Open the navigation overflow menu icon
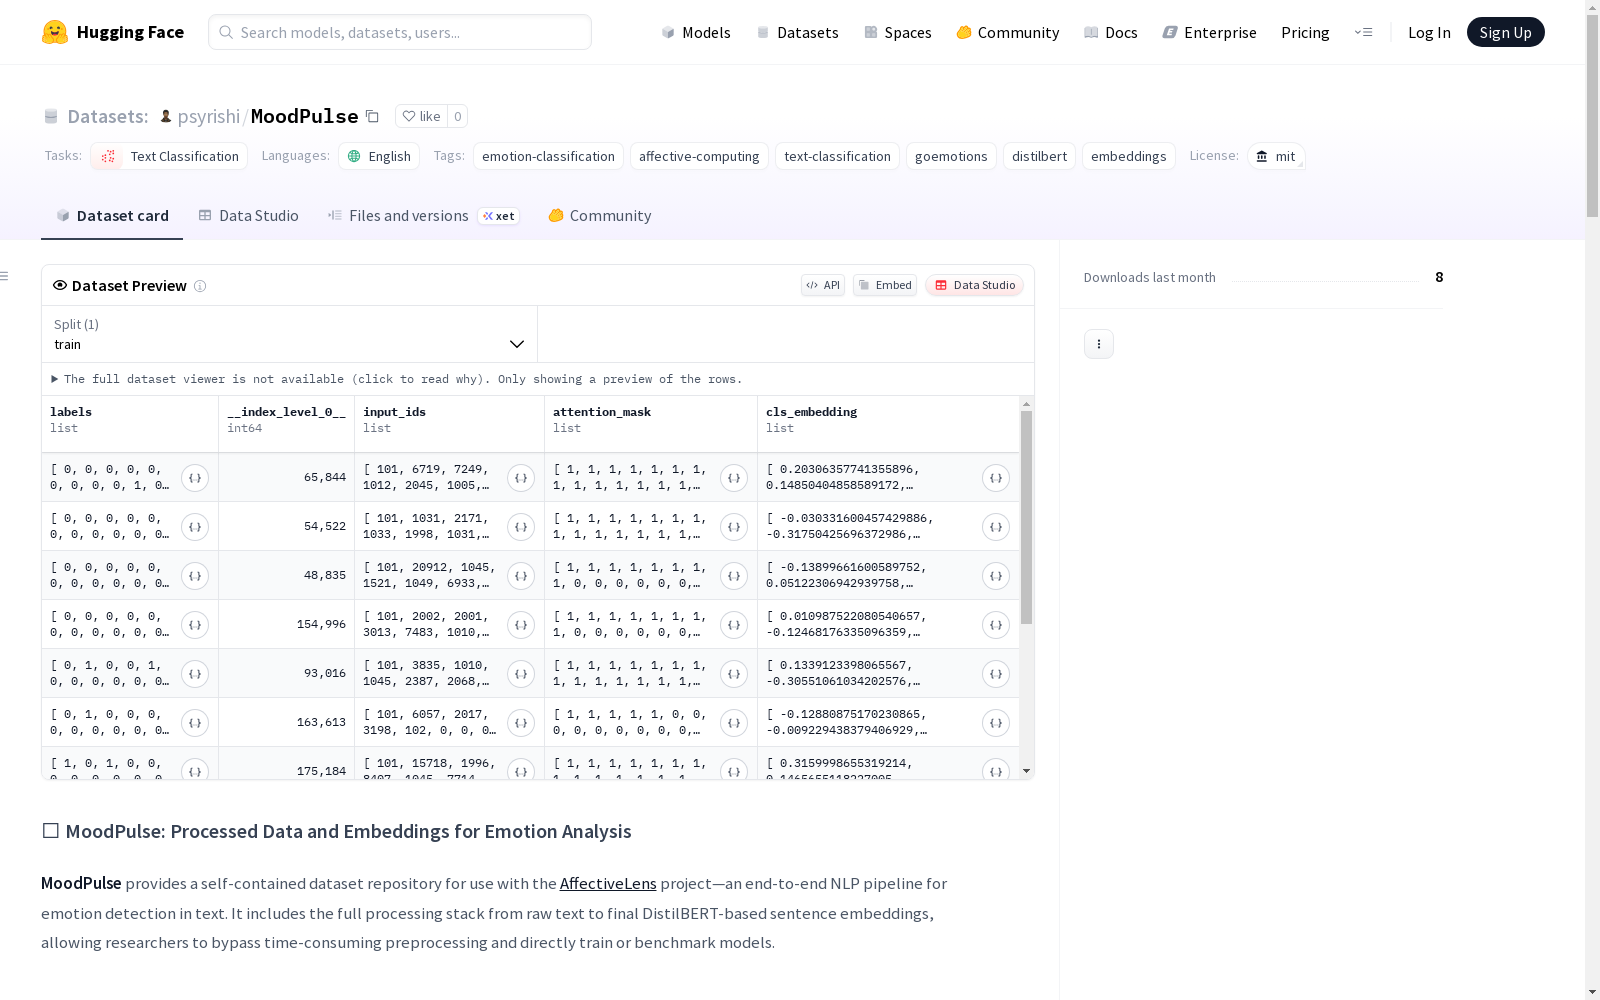 click(x=1363, y=32)
